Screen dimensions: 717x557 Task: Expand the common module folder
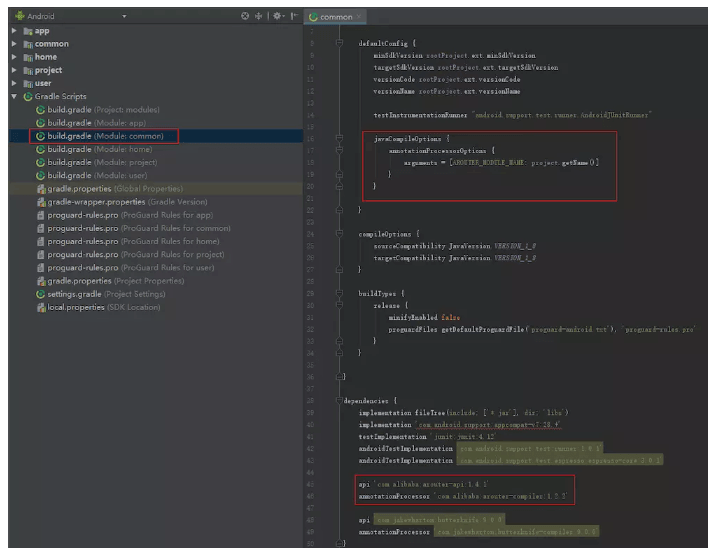pyautogui.click(x=14, y=44)
